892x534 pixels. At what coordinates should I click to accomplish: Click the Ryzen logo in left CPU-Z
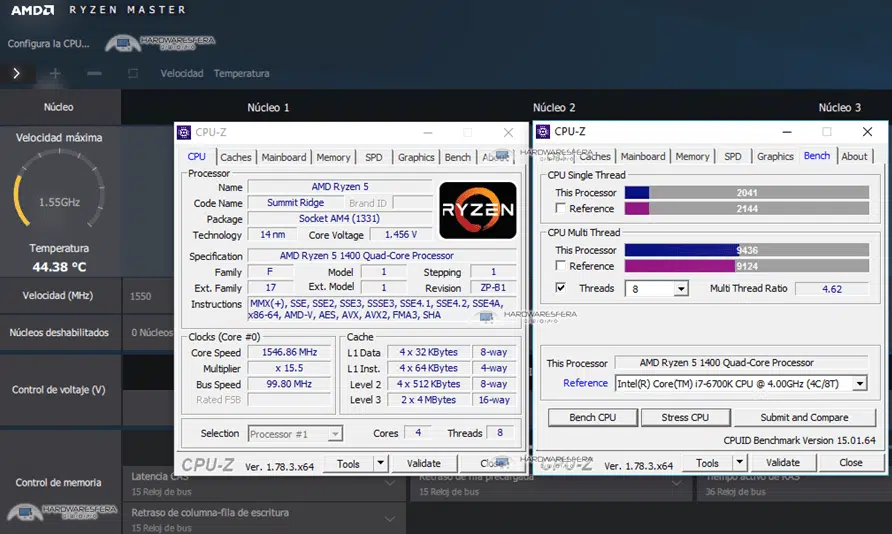click(478, 210)
